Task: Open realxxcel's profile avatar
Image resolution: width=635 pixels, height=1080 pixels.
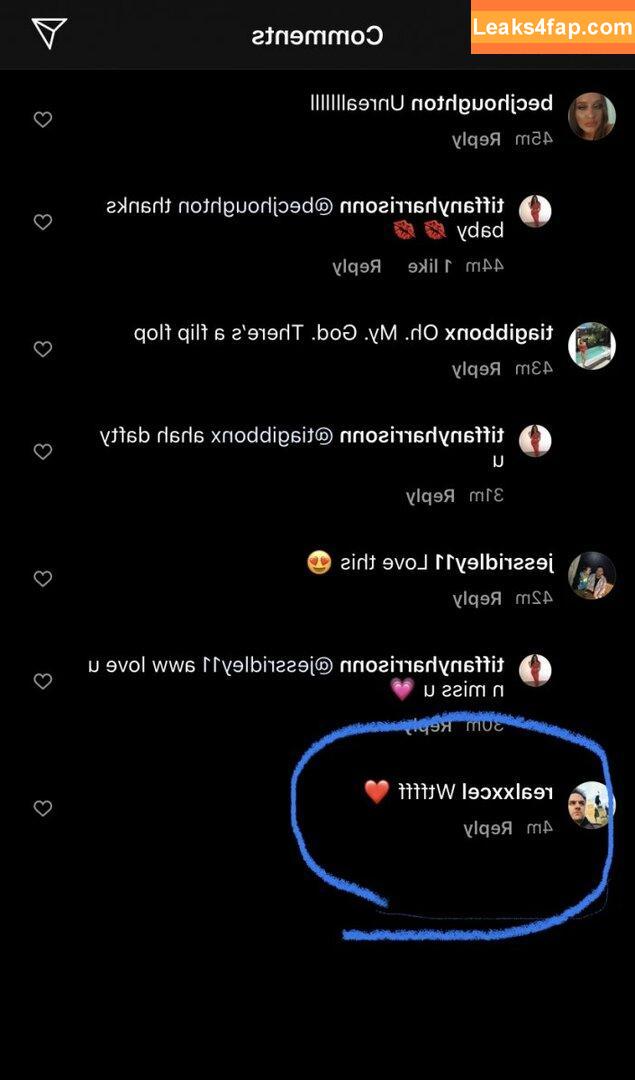Action: click(x=592, y=805)
